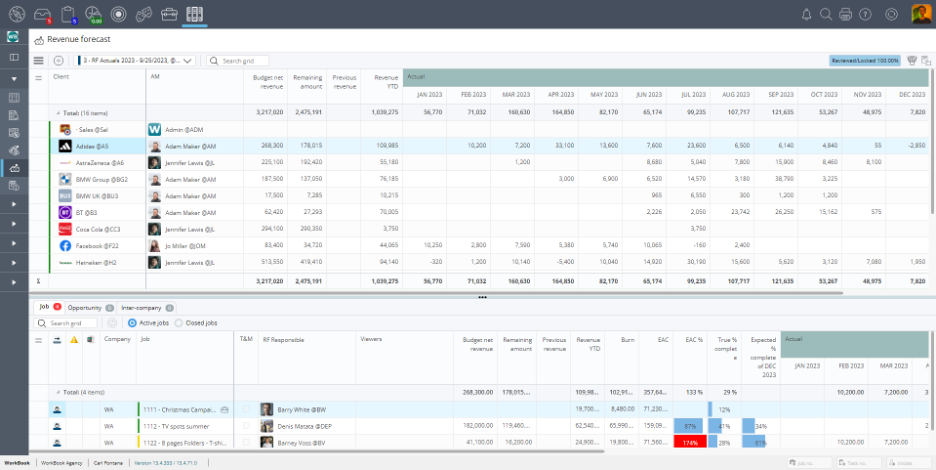
Task: Collapse the Total (4 items) group
Action: (x=58, y=392)
